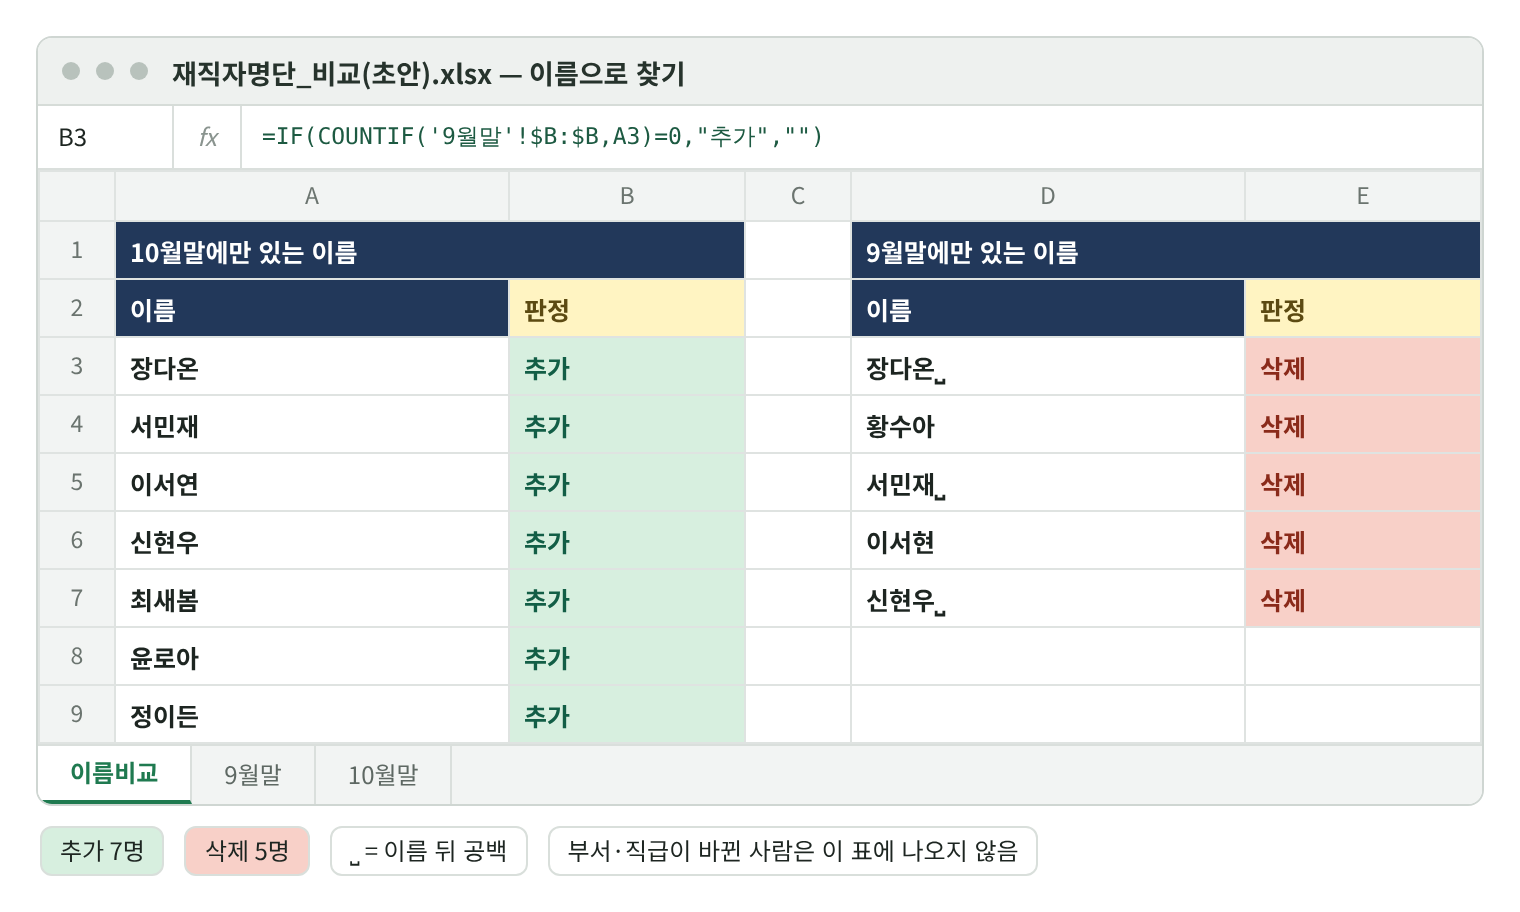Click the window title 재직자명단_비교(초안).xlsx
Viewport: 1520px width, 912px height.
(x=332, y=73)
